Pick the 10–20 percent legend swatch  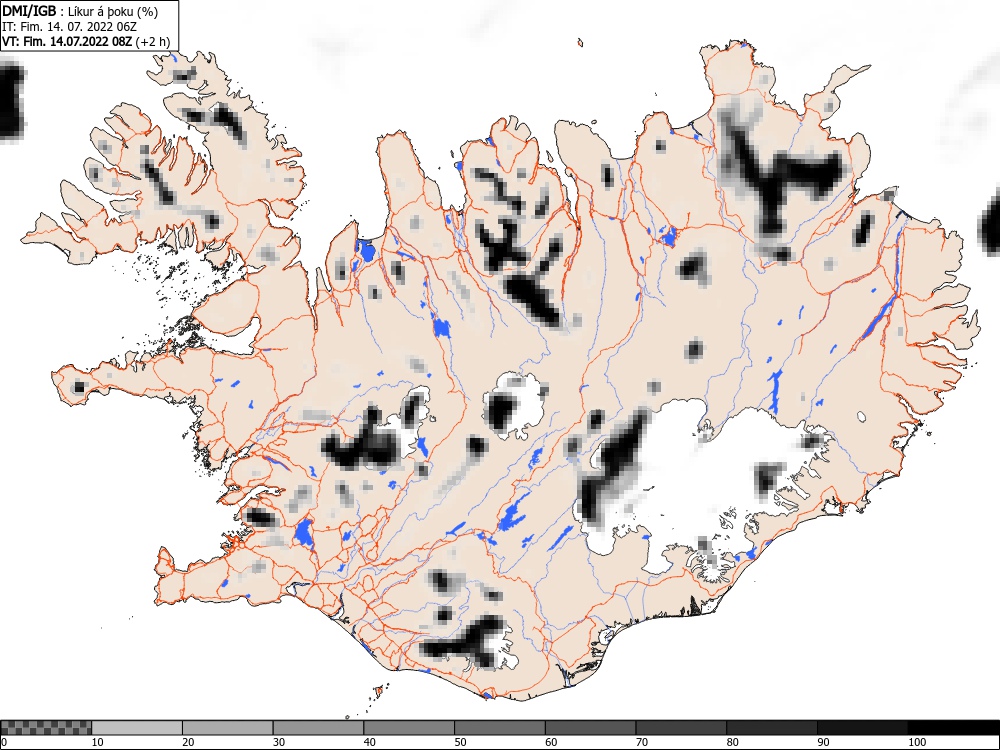[x=137, y=728]
